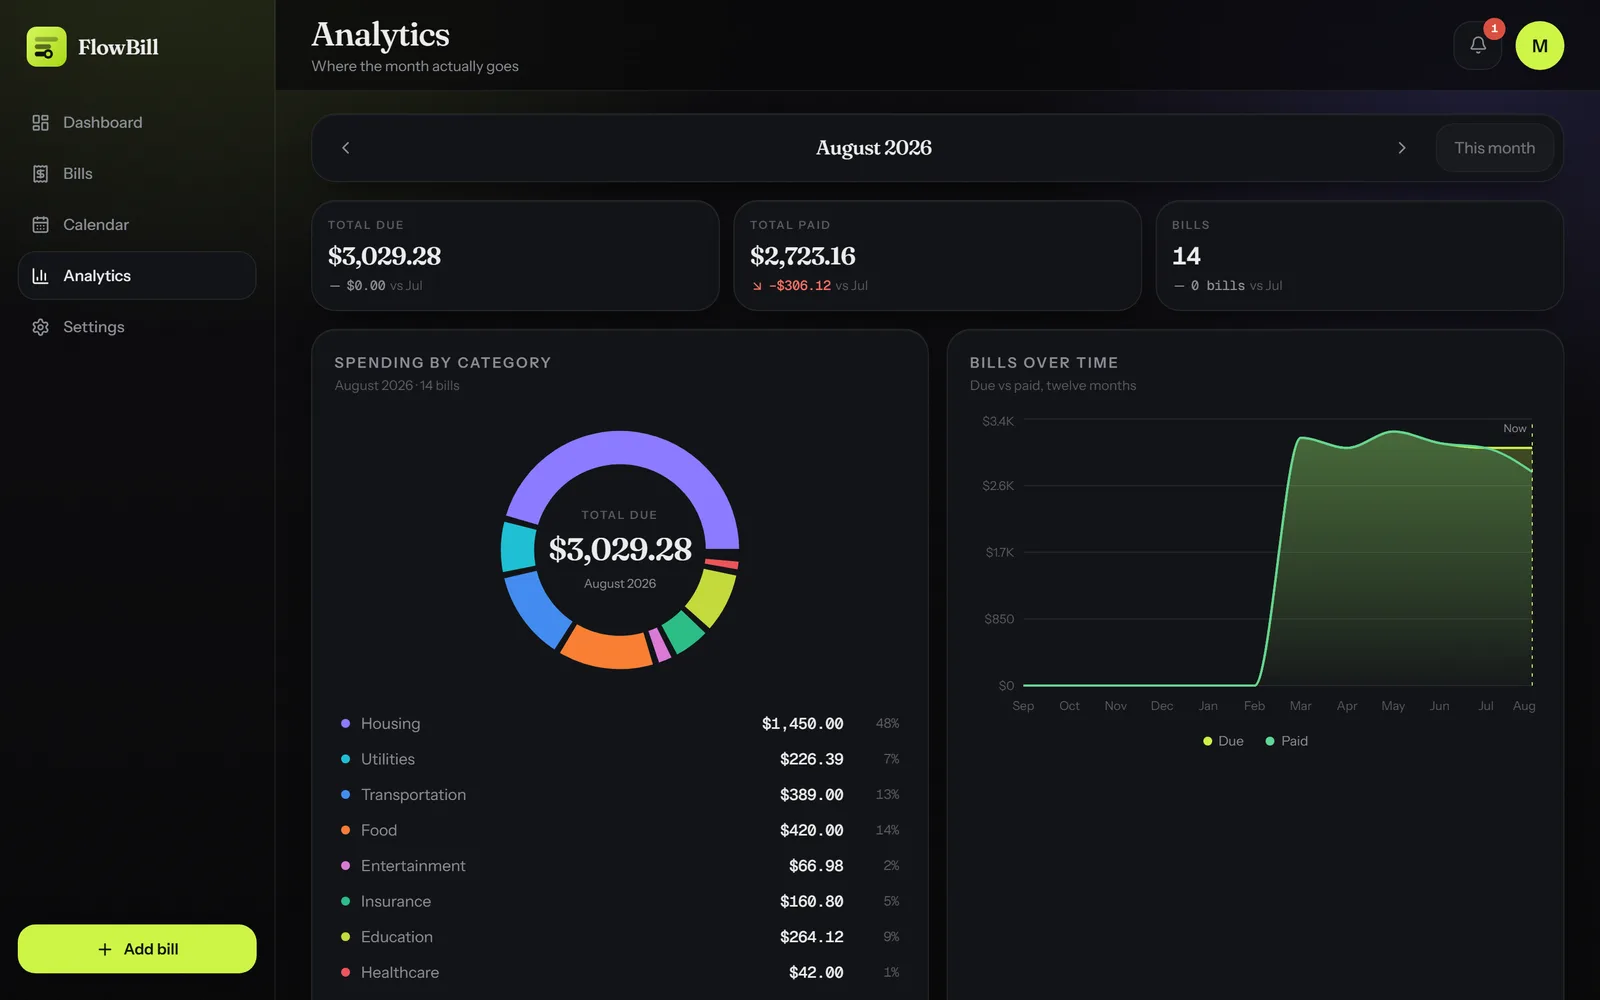
Task: Click the Add bill button
Action: coord(137,949)
